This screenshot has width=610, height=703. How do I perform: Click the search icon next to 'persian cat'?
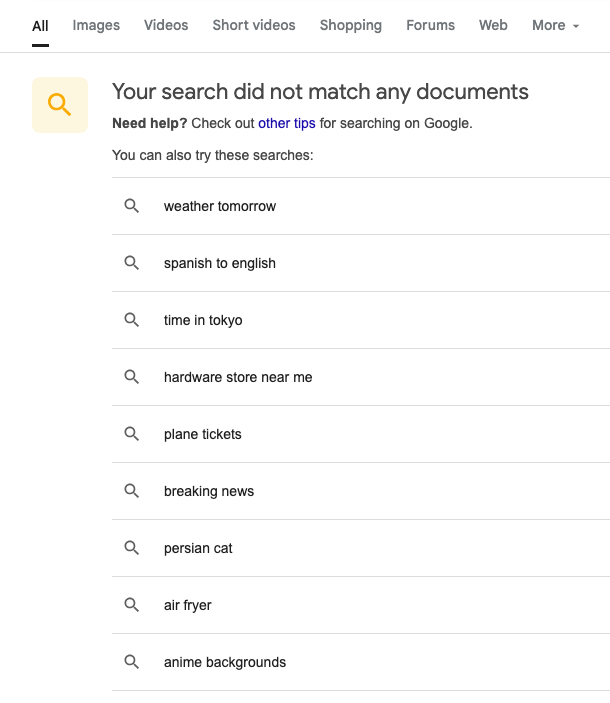pyautogui.click(x=131, y=548)
